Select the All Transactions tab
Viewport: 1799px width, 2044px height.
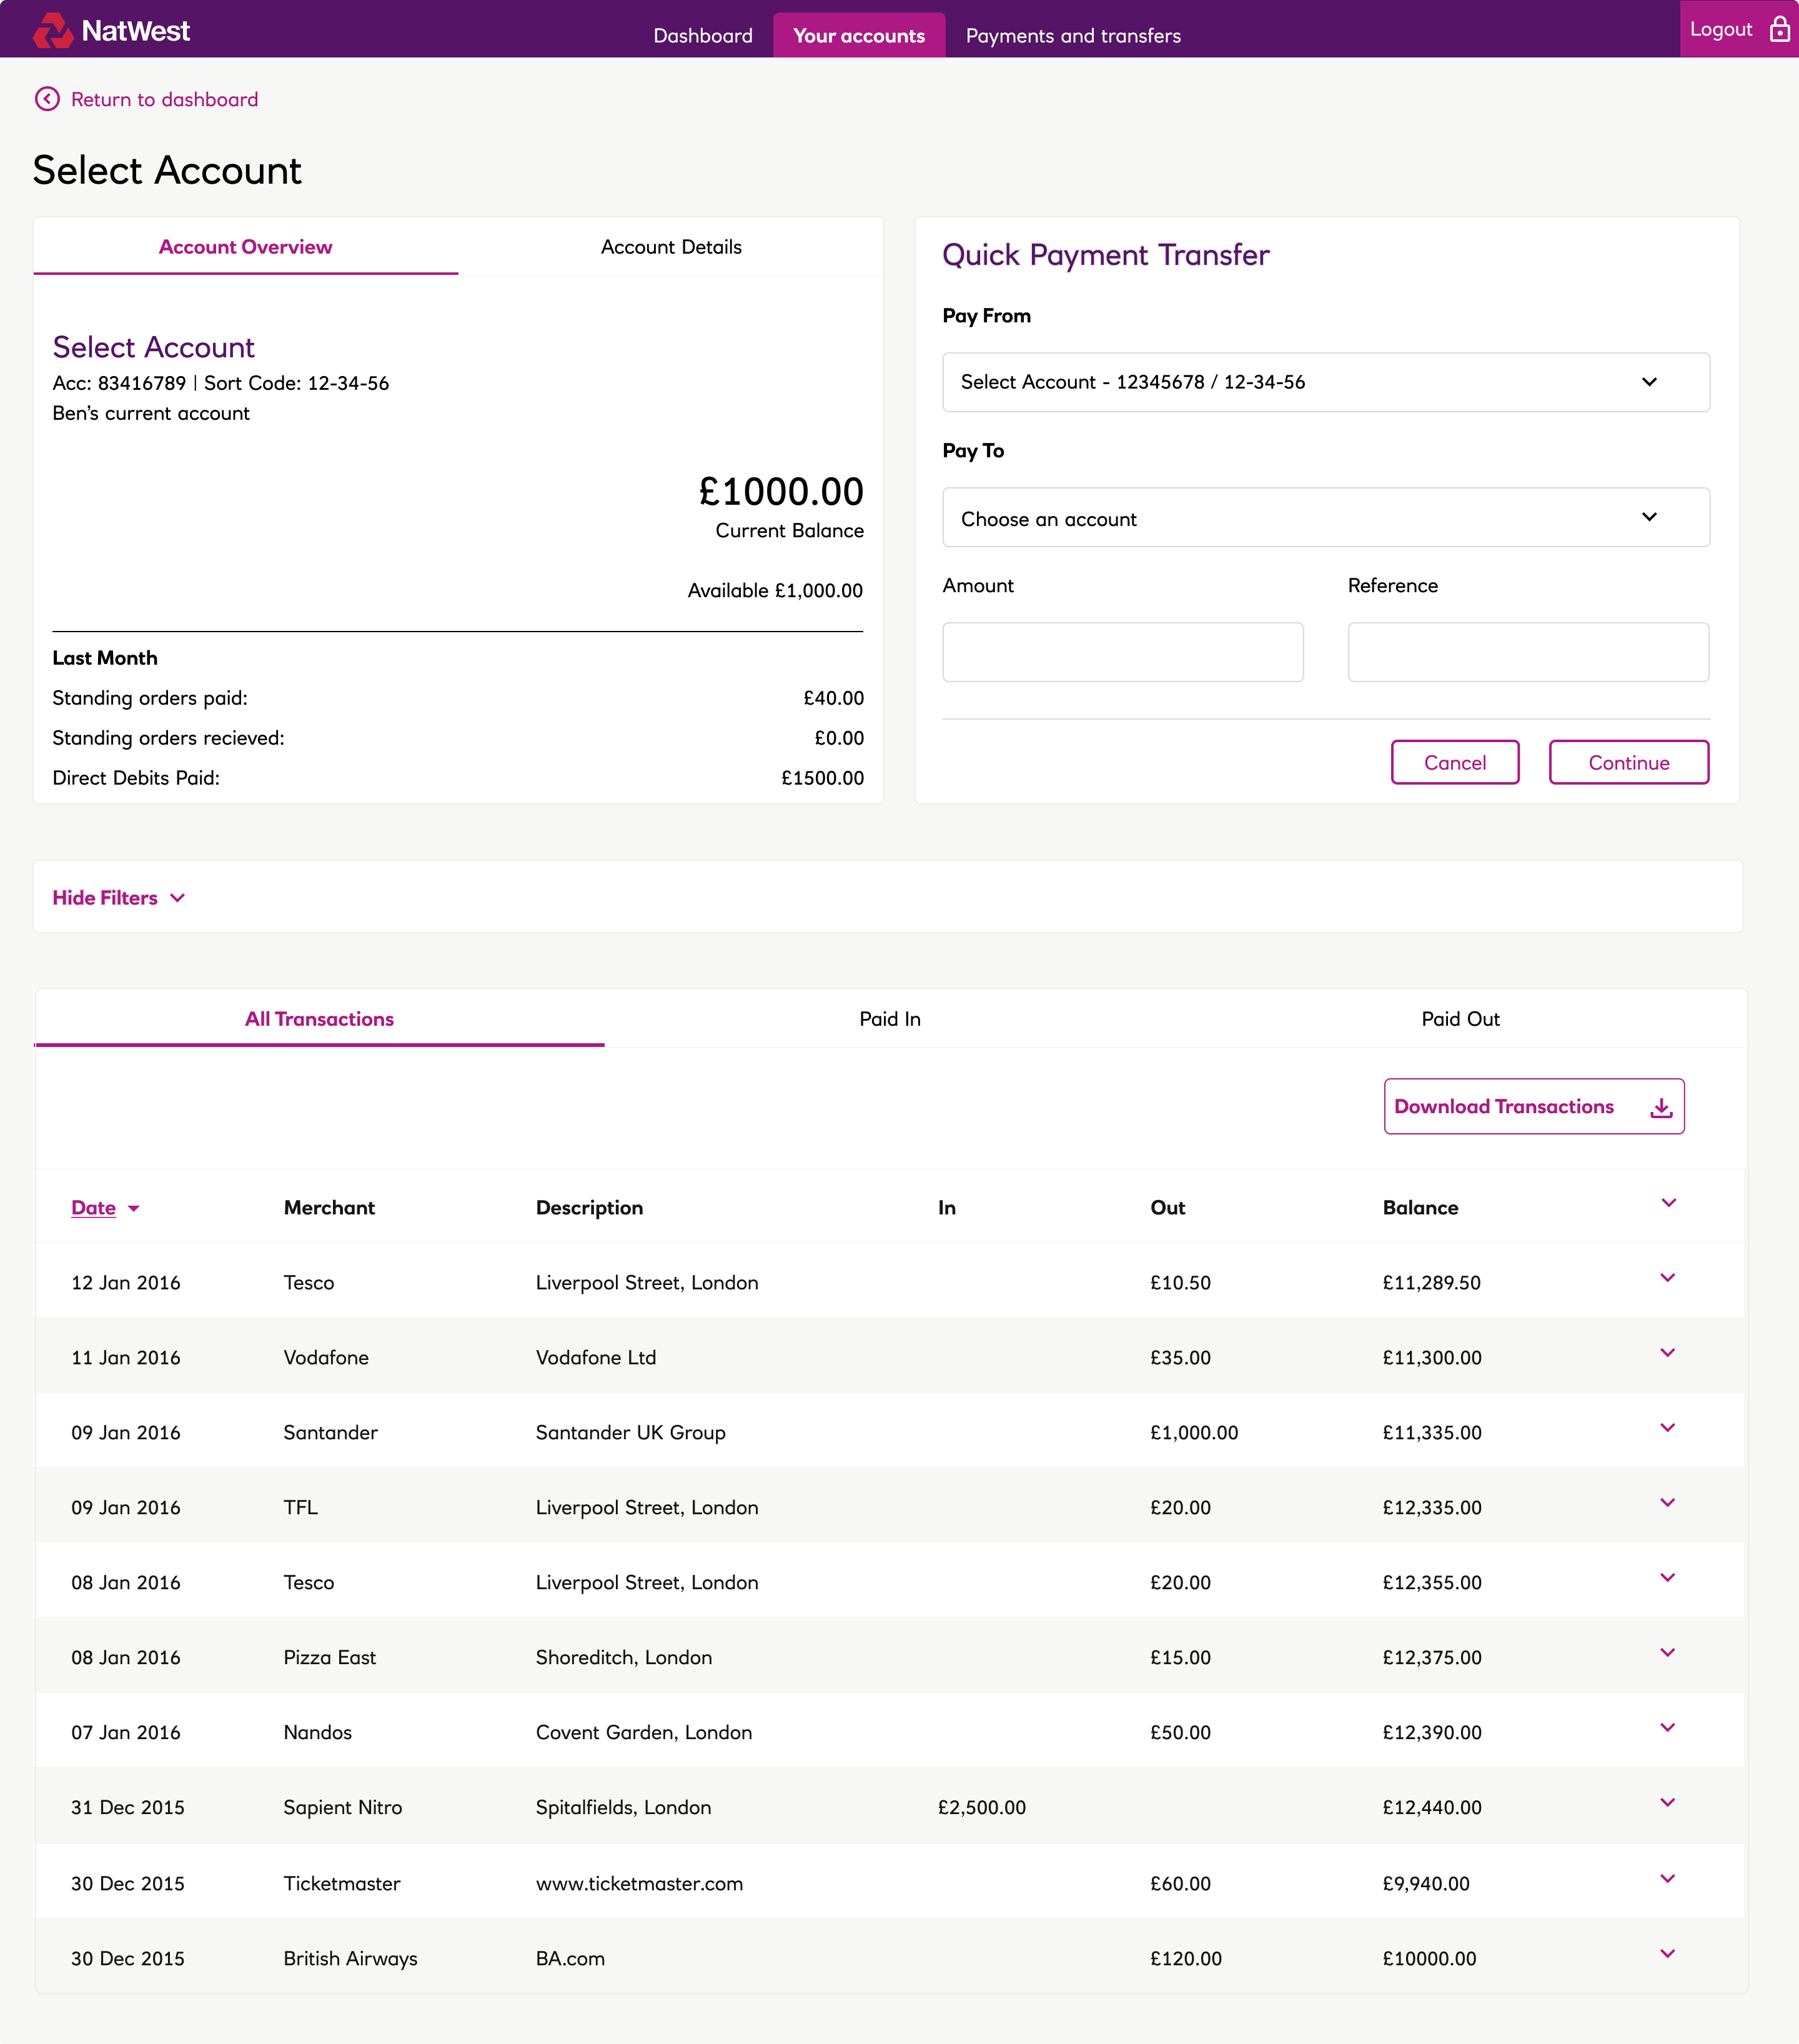319,1019
